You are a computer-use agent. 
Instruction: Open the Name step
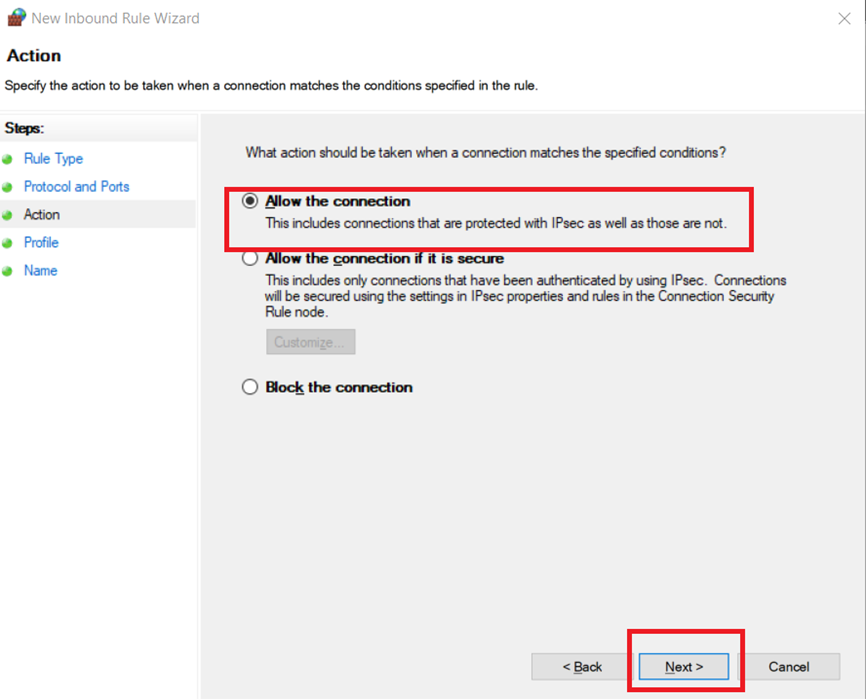pyautogui.click(x=40, y=271)
